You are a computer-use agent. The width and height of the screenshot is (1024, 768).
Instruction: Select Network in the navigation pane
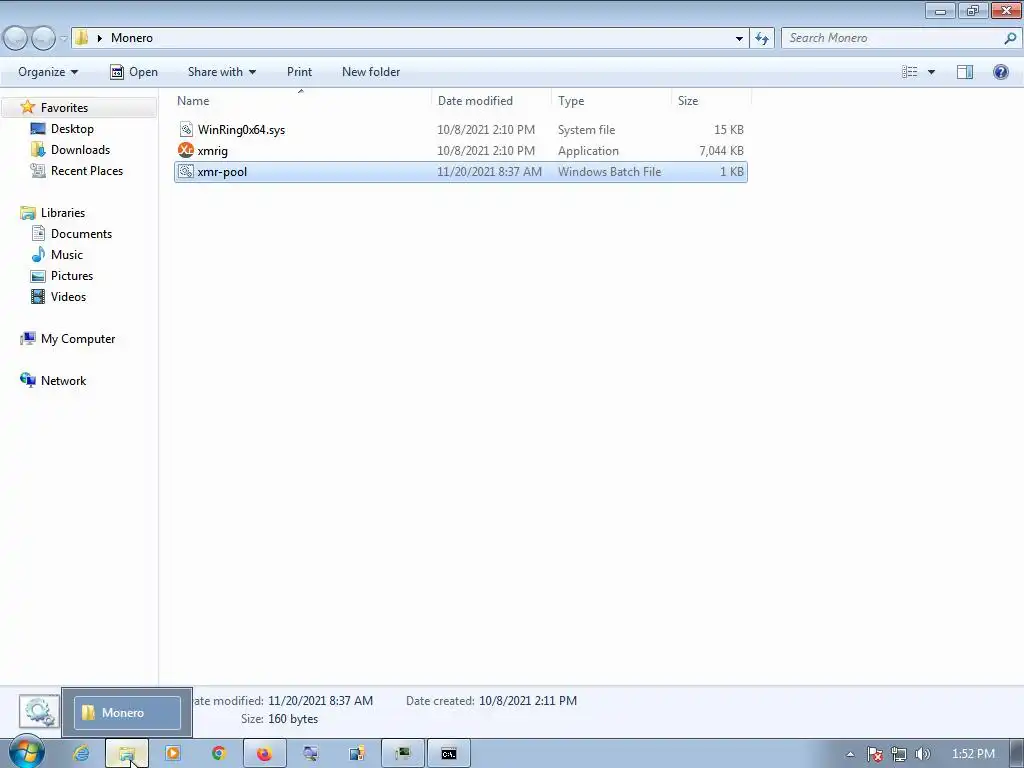click(x=63, y=380)
